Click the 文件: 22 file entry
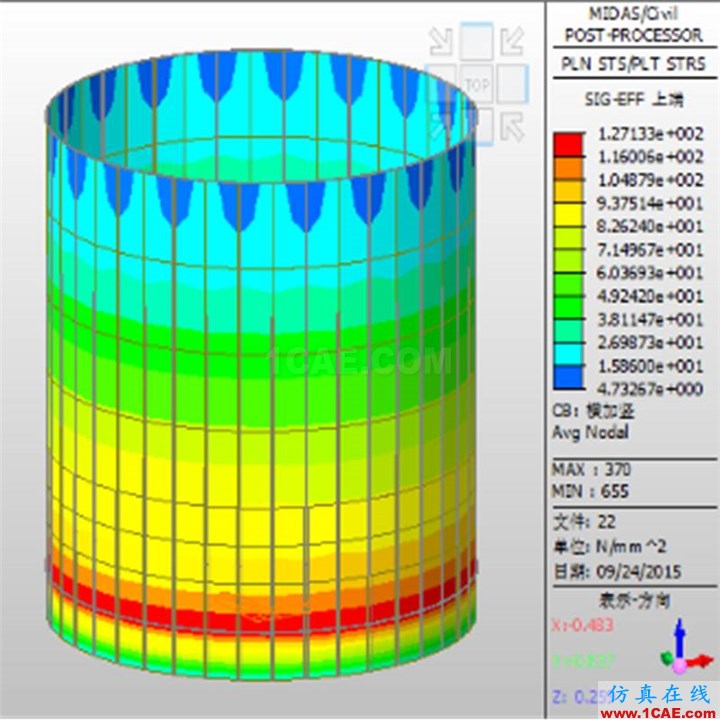The width and height of the screenshot is (720, 721). (x=584, y=522)
